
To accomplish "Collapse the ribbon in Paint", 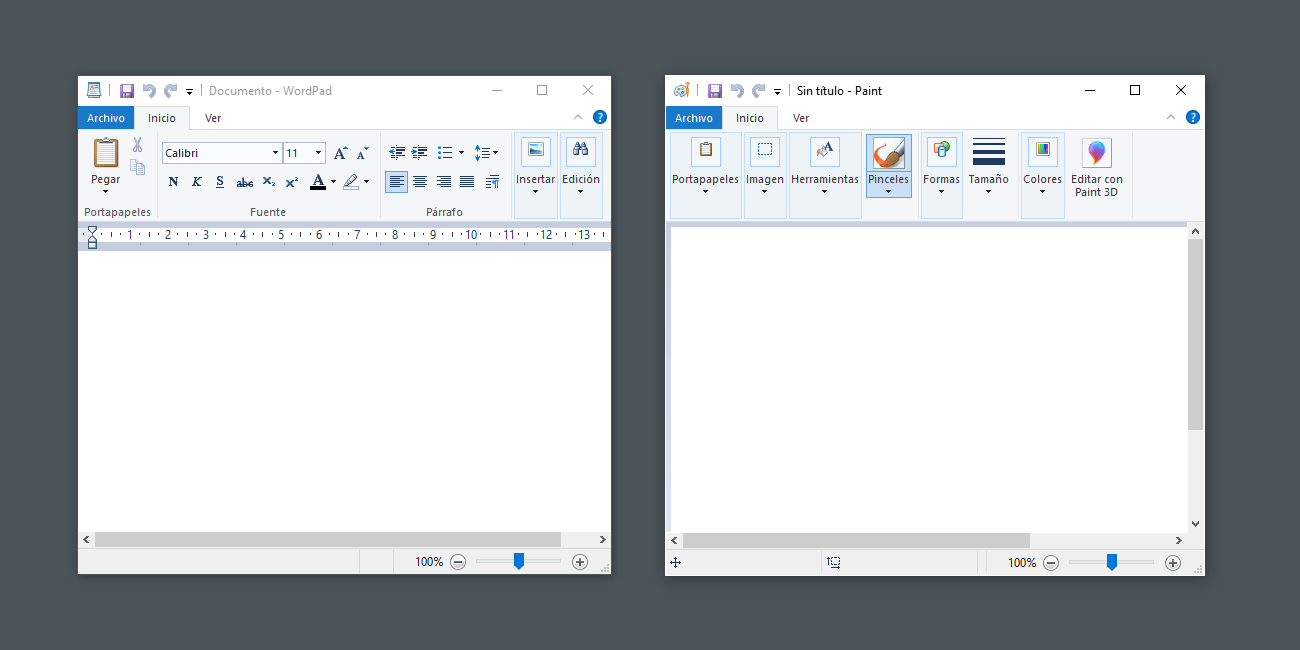I will click(1171, 117).
